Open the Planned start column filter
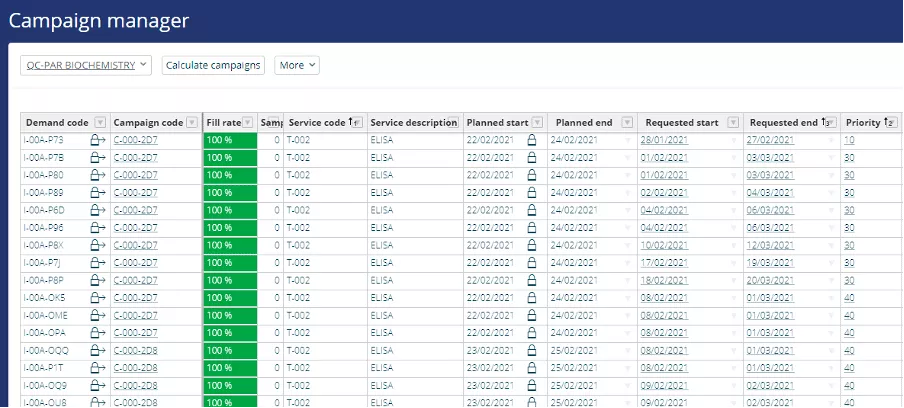The width and height of the screenshot is (904, 408). (537, 123)
